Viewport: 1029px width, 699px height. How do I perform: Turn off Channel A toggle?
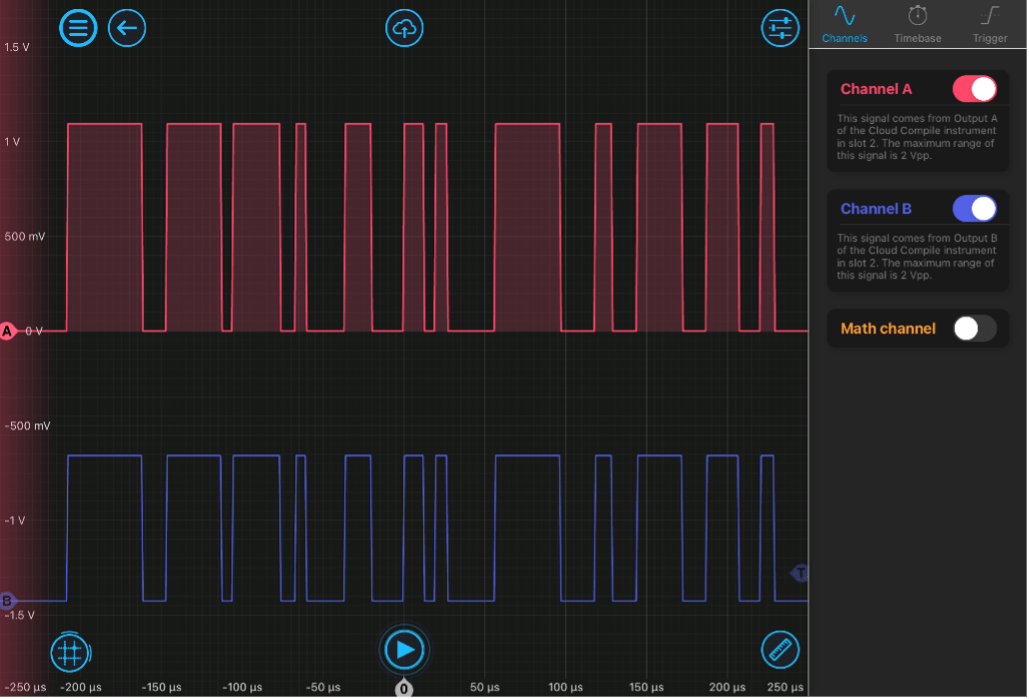pyautogui.click(x=974, y=89)
